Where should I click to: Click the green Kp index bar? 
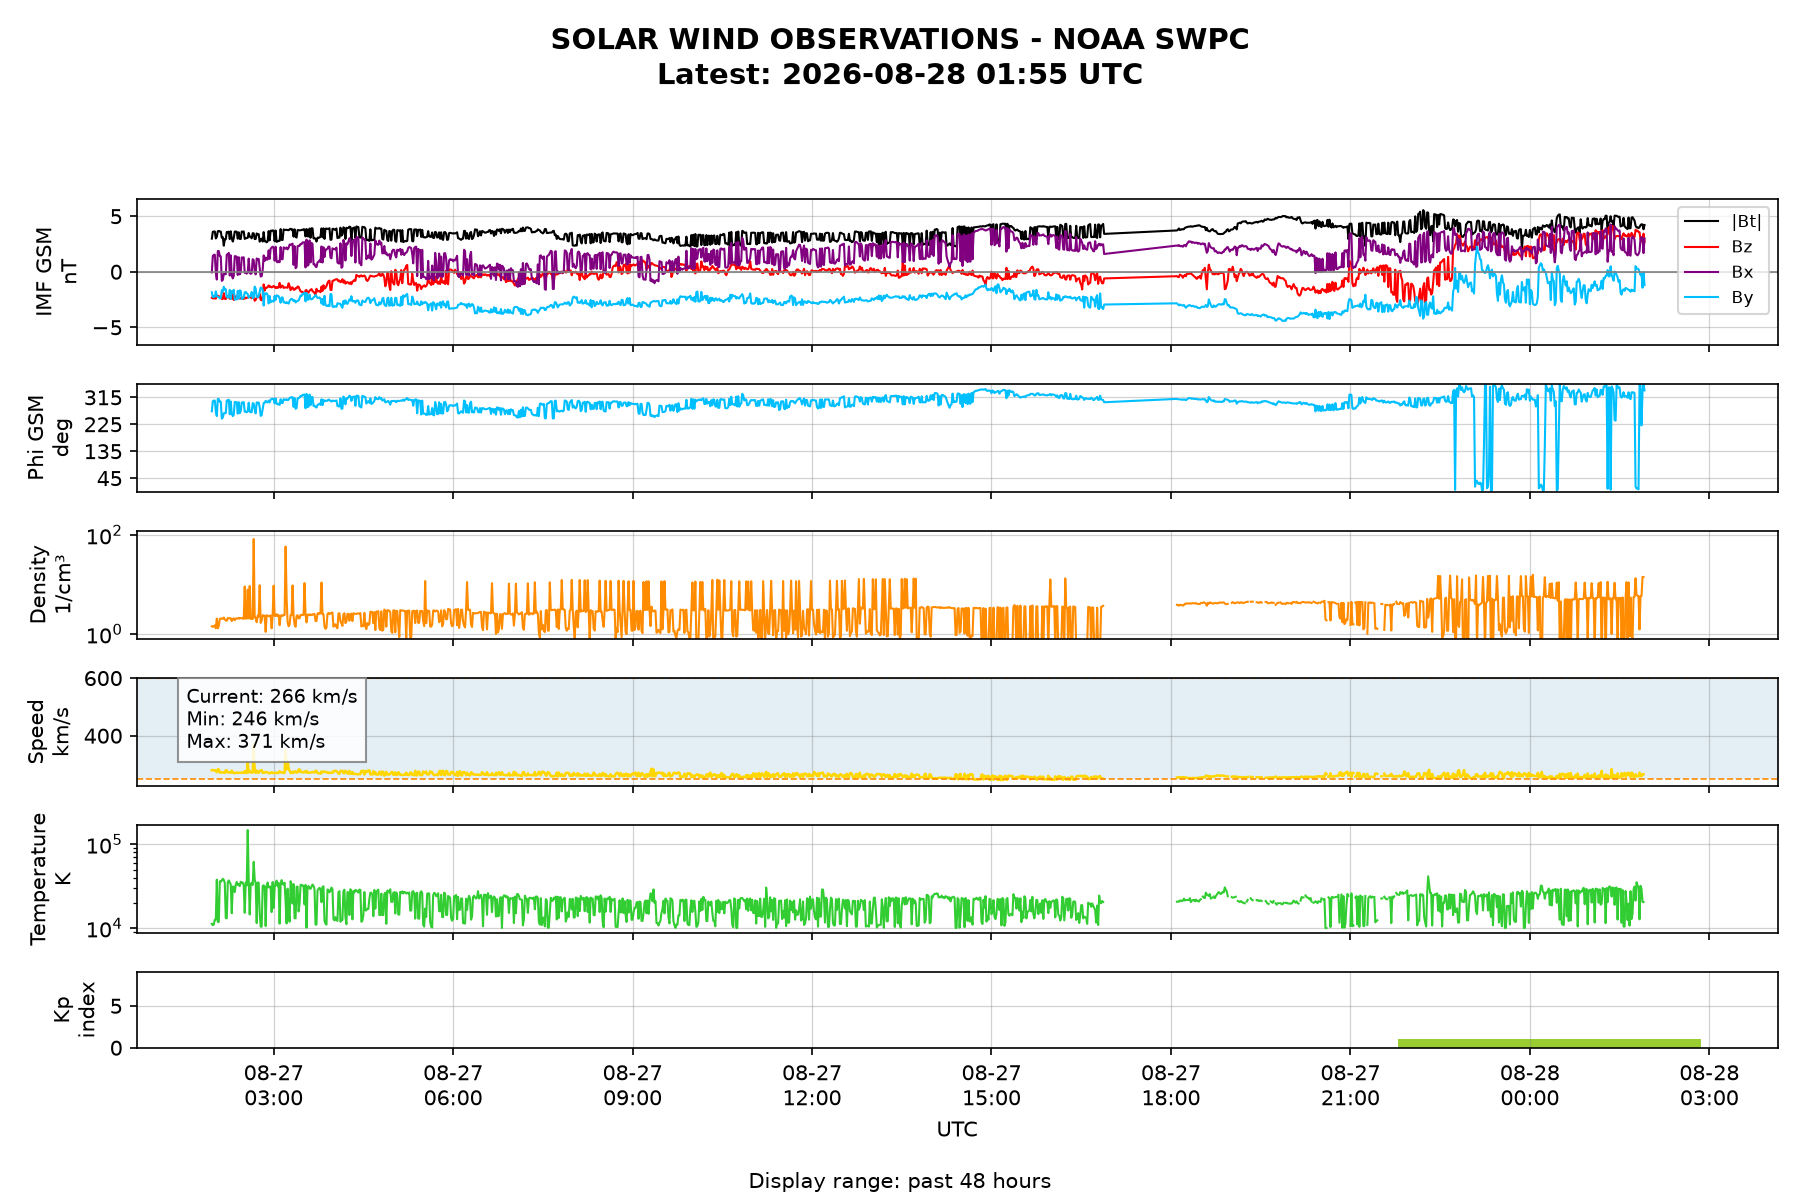pyautogui.click(x=1549, y=1043)
